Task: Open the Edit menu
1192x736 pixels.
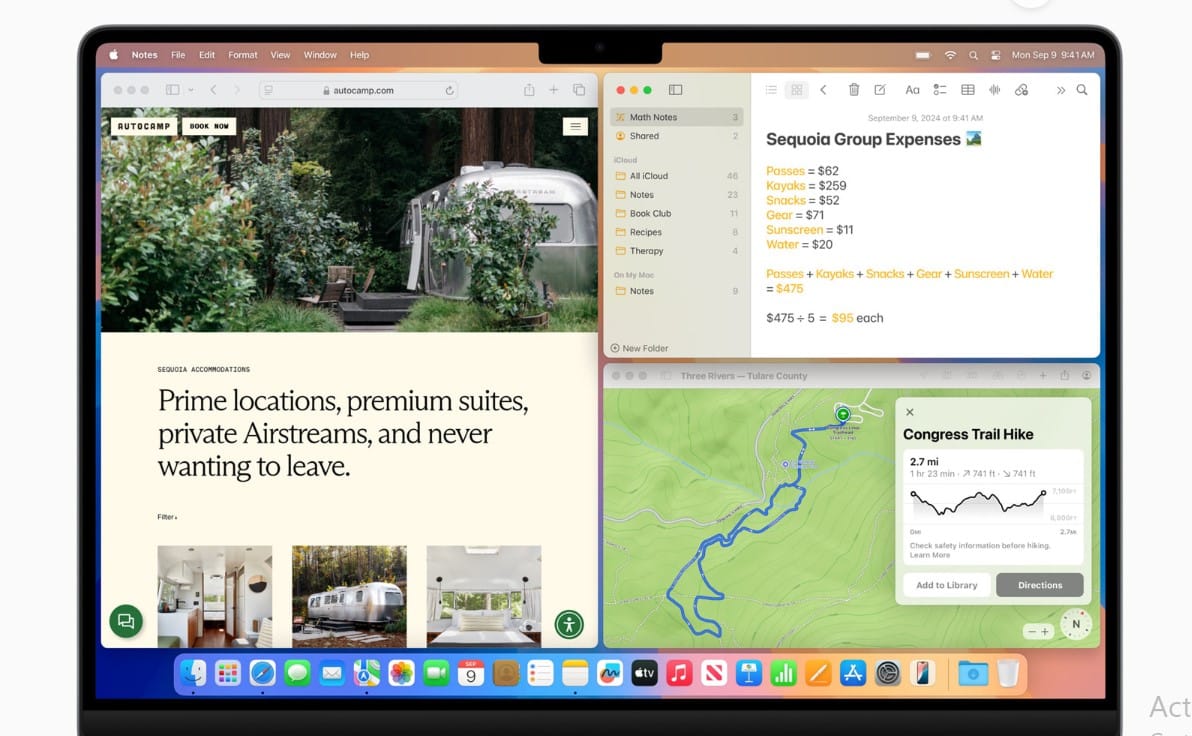Action: (207, 55)
